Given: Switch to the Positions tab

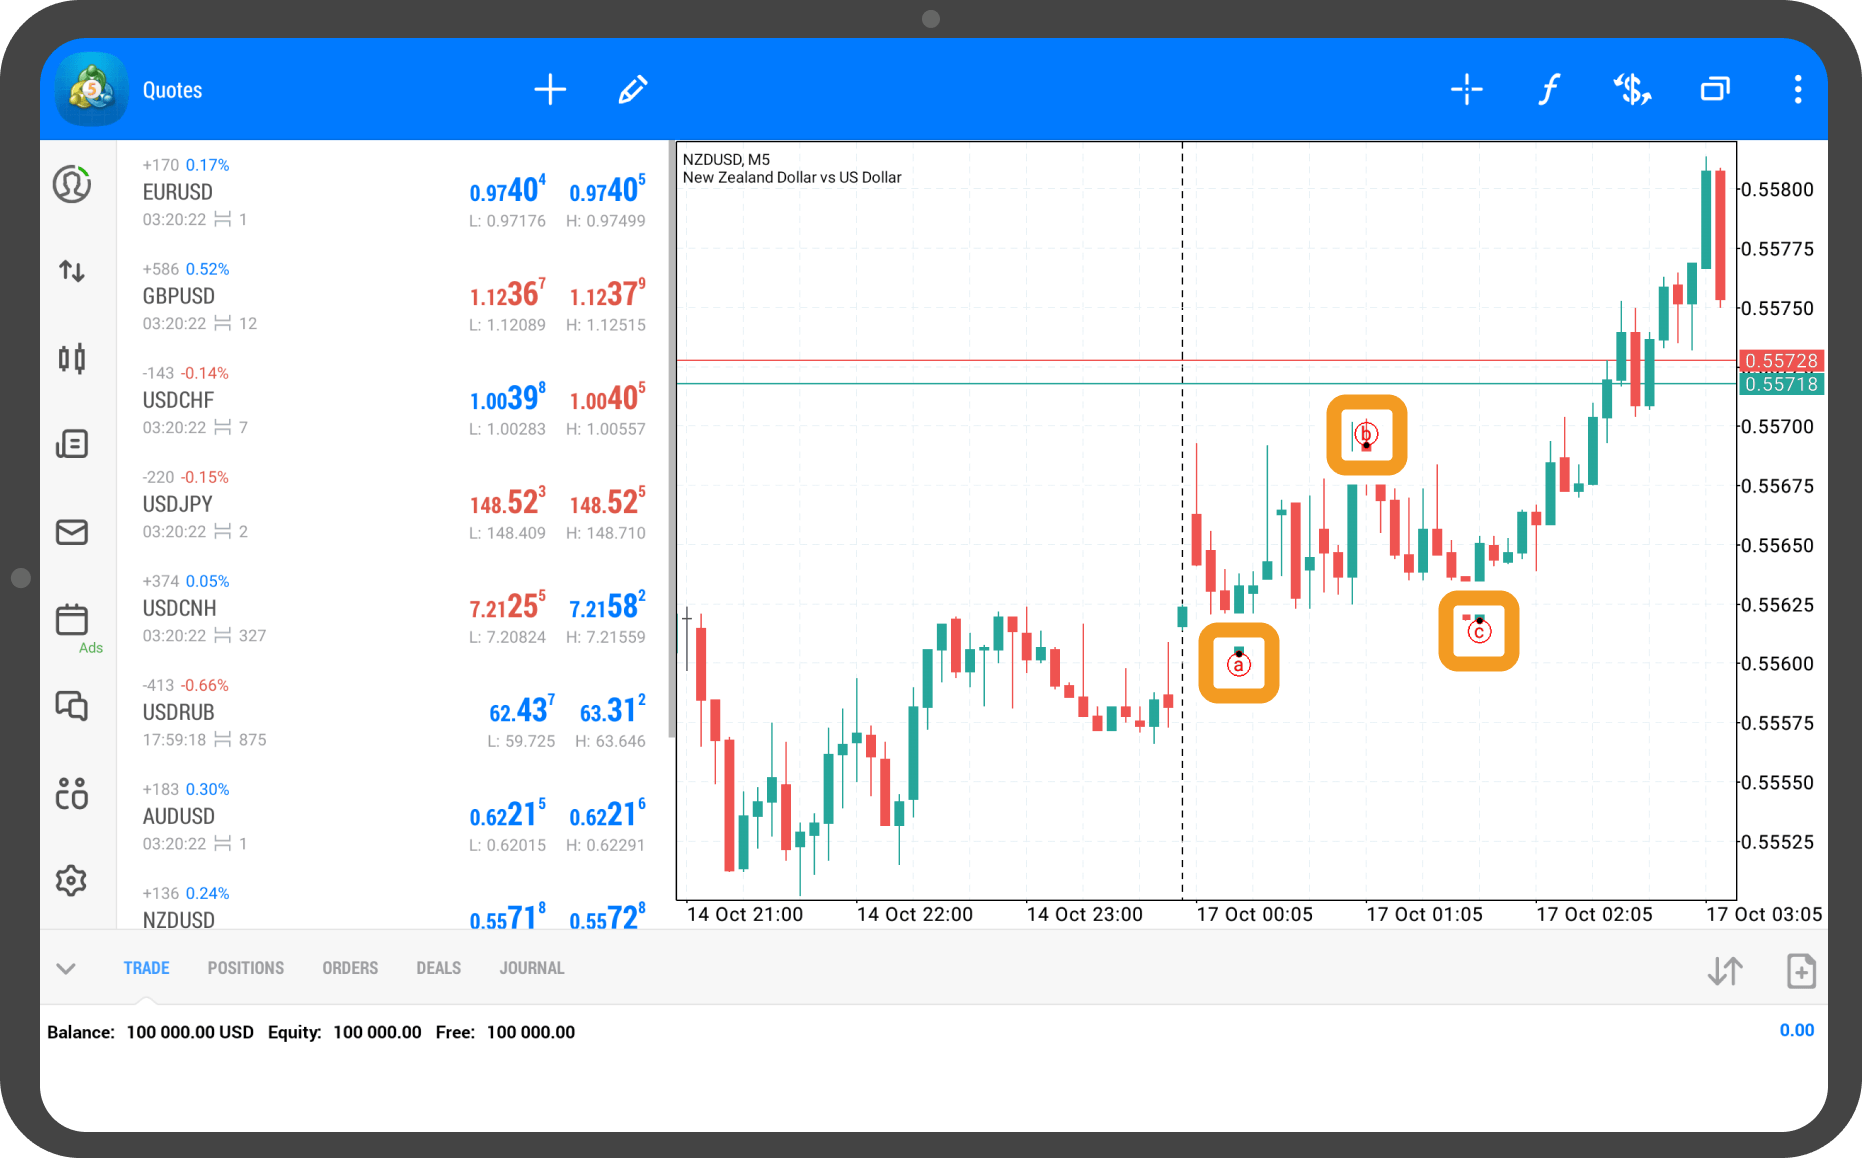Looking at the screenshot, I should click(x=246, y=968).
